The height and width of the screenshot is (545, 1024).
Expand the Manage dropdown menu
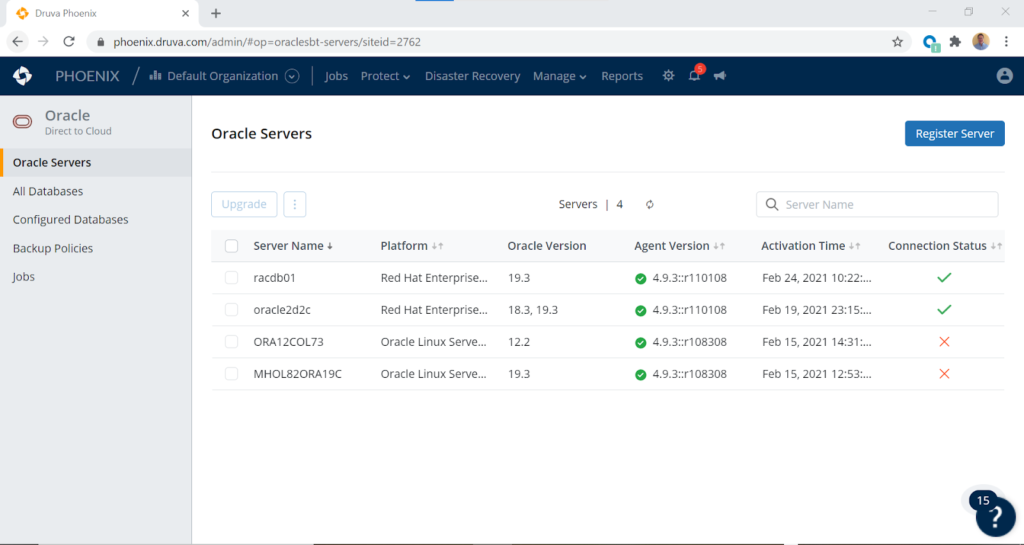pos(559,76)
